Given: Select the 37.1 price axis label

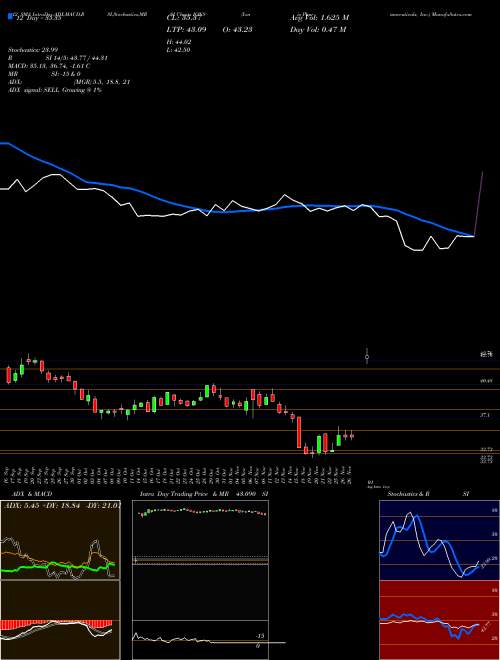Looking at the screenshot, I should [485, 415].
